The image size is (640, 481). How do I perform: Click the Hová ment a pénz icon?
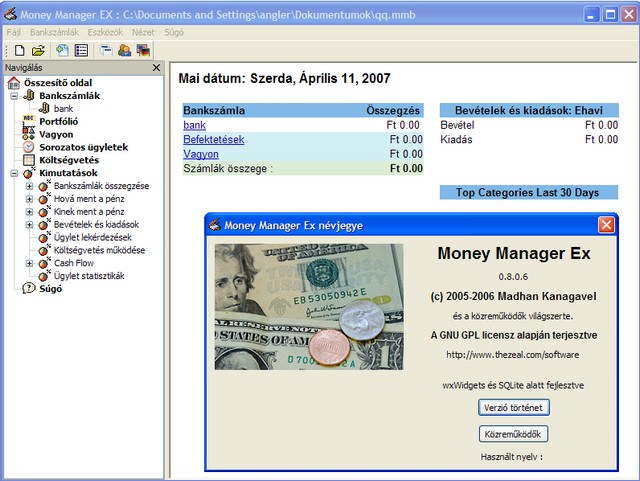(44, 199)
